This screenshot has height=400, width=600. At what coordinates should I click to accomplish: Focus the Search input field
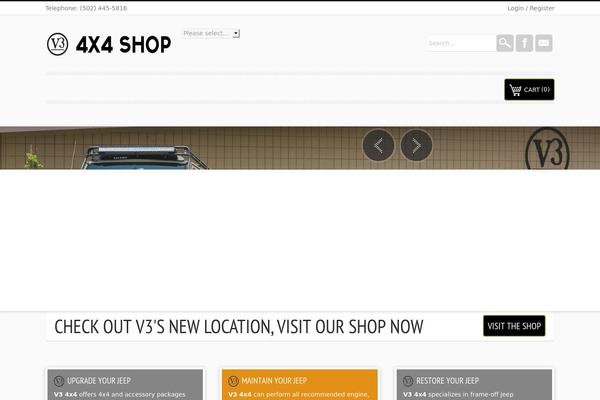461,43
